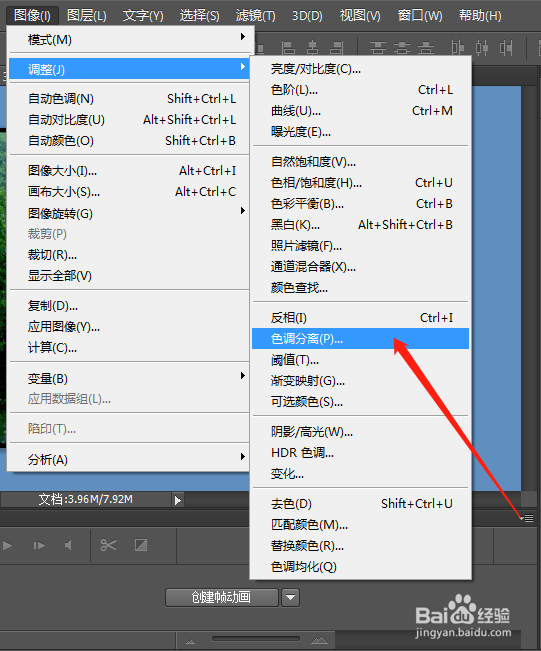Viewport: 541px width, 651px height.
Task: Expand the 分析(A) submenu
Action: pyautogui.click(x=129, y=459)
